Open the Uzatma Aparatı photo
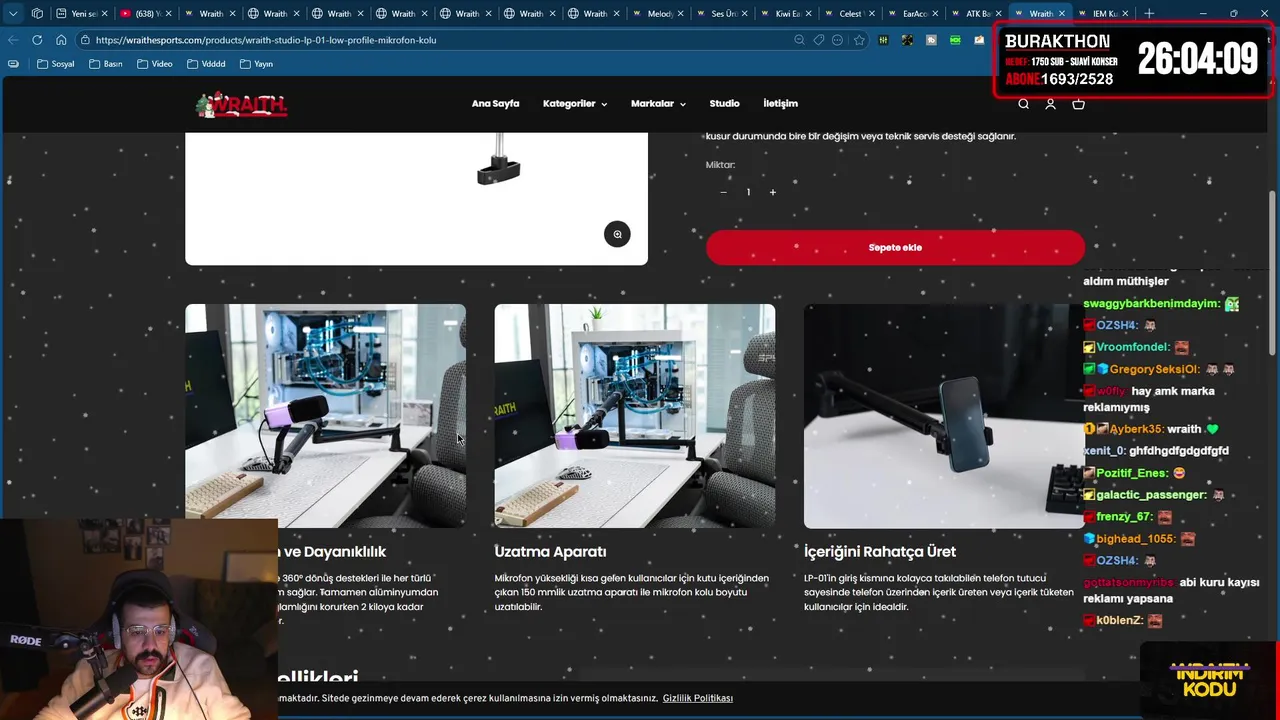The image size is (1280, 720). point(634,416)
